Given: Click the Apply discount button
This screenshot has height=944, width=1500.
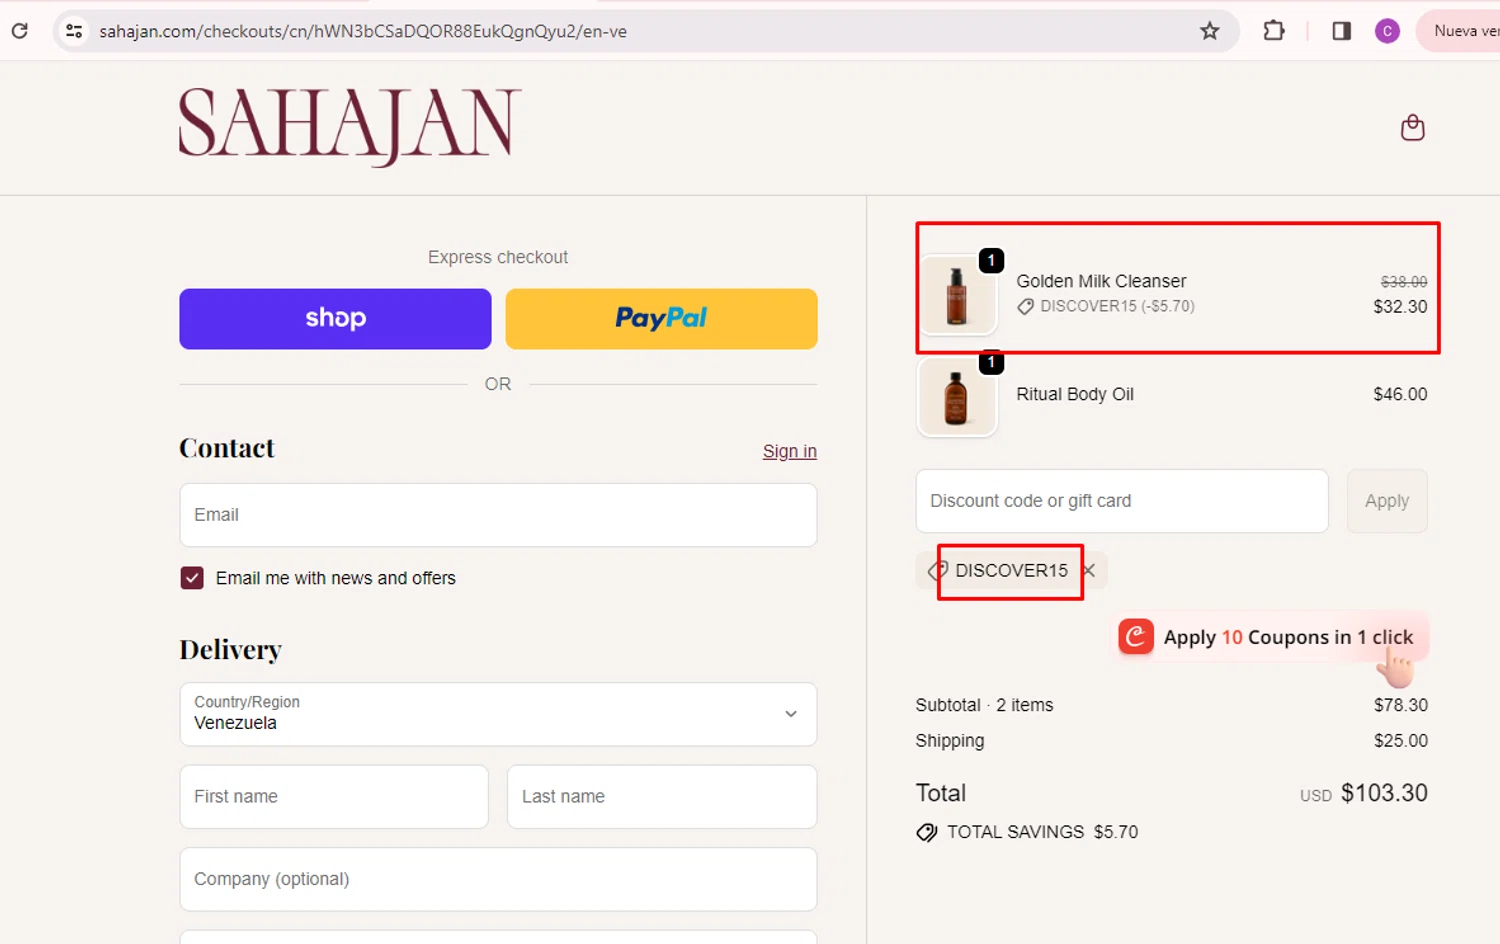Looking at the screenshot, I should (x=1387, y=501).
